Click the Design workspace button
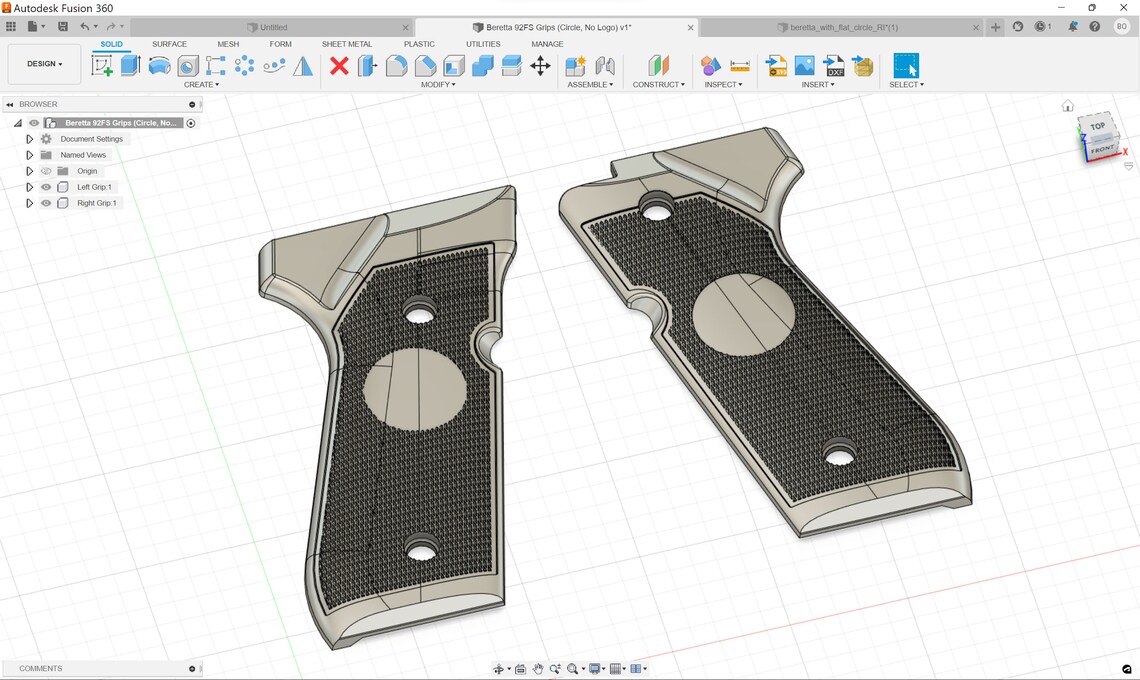 pos(42,63)
